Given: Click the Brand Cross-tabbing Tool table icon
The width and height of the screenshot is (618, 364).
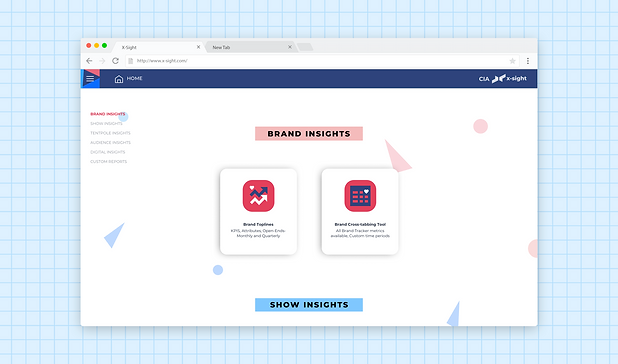Looking at the screenshot, I should click(x=360, y=196).
